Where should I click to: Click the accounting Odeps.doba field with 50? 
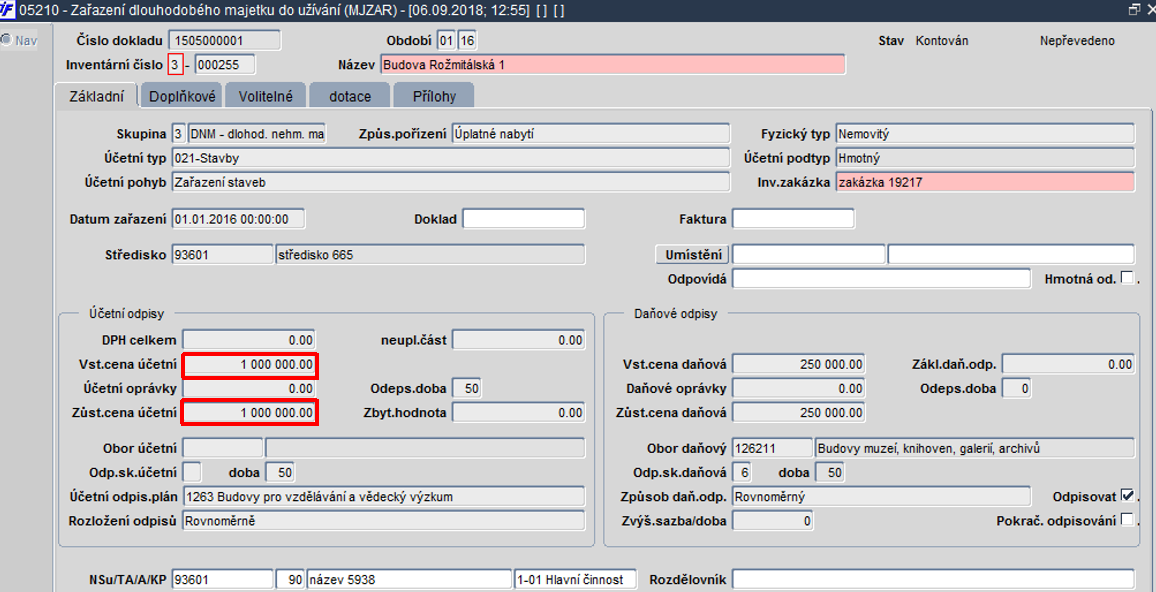click(467, 389)
